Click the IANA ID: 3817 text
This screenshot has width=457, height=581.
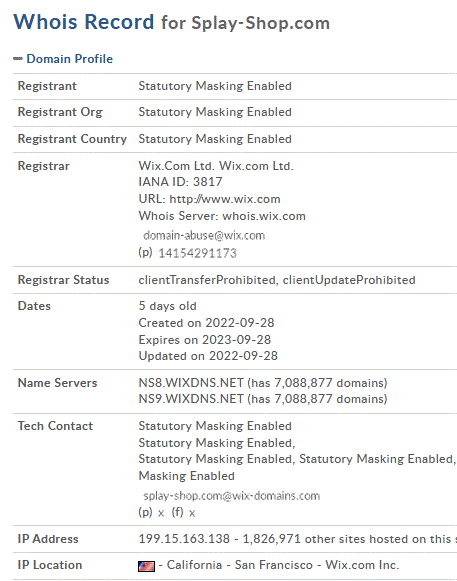click(181, 182)
